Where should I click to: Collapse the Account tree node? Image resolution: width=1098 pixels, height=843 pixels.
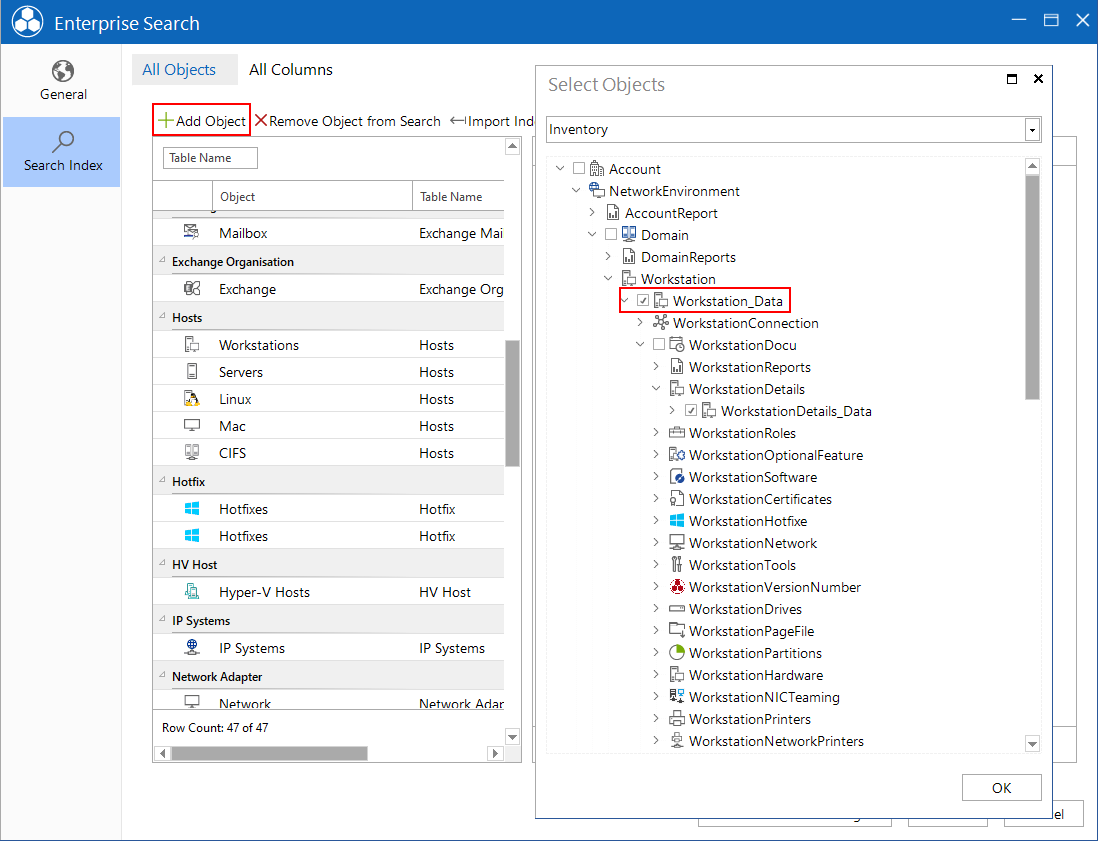pos(560,169)
